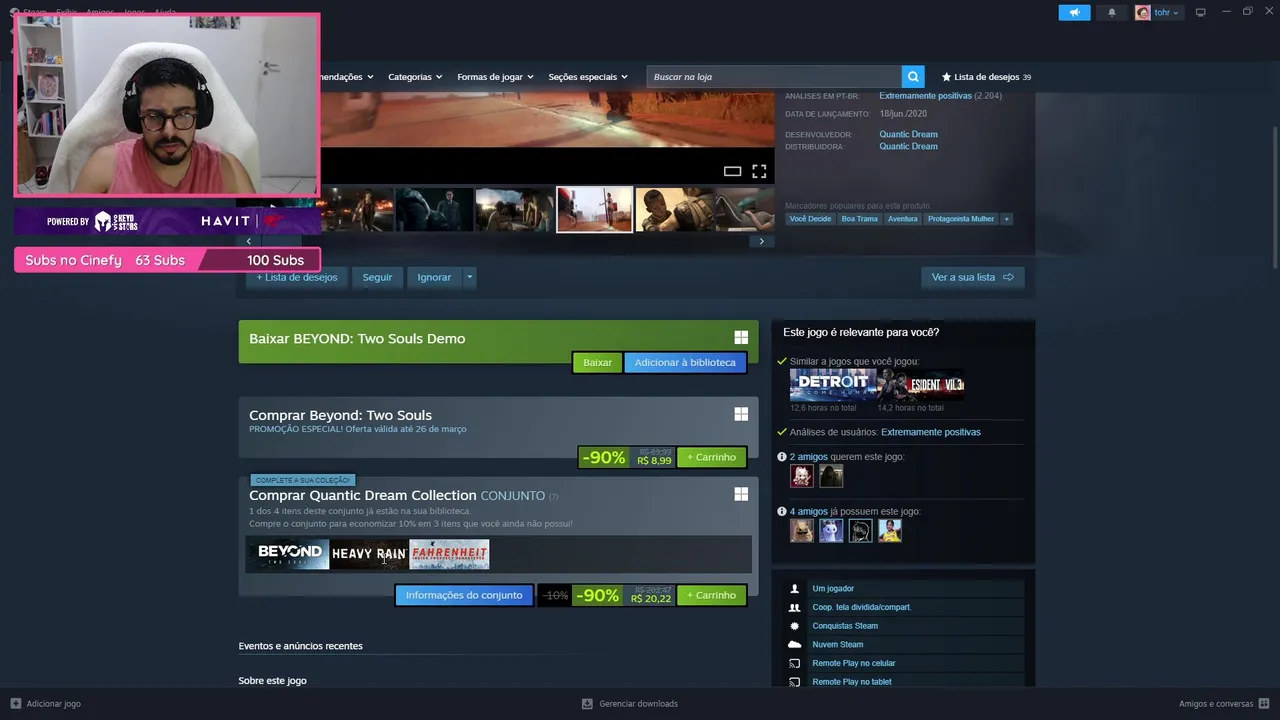Click the Windows icon beside Comprar Beyond: Two Souls
Image resolution: width=1280 pixels, height=720 pixels.
click(x=741, y=414)
